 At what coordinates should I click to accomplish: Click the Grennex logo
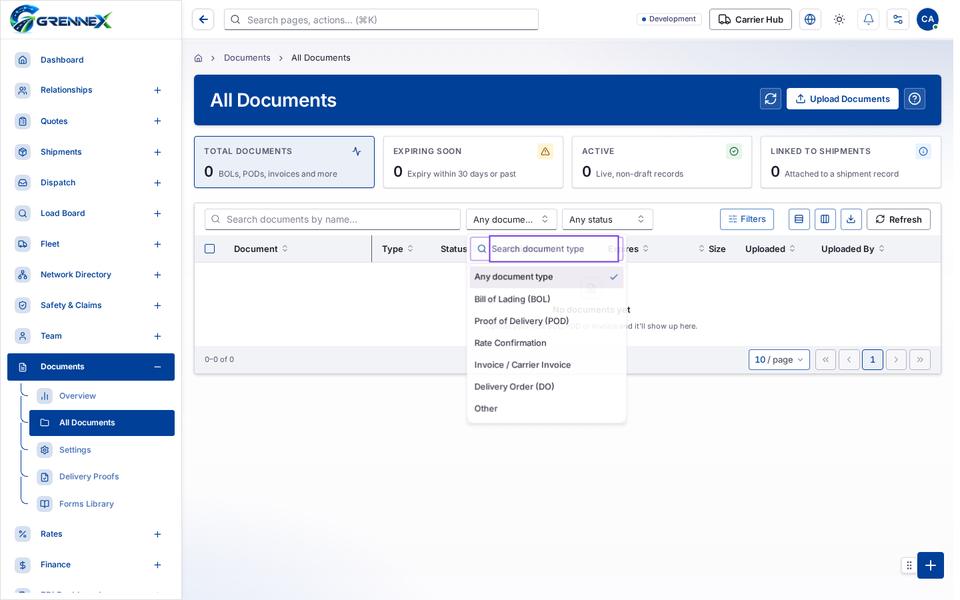(61, 19)
